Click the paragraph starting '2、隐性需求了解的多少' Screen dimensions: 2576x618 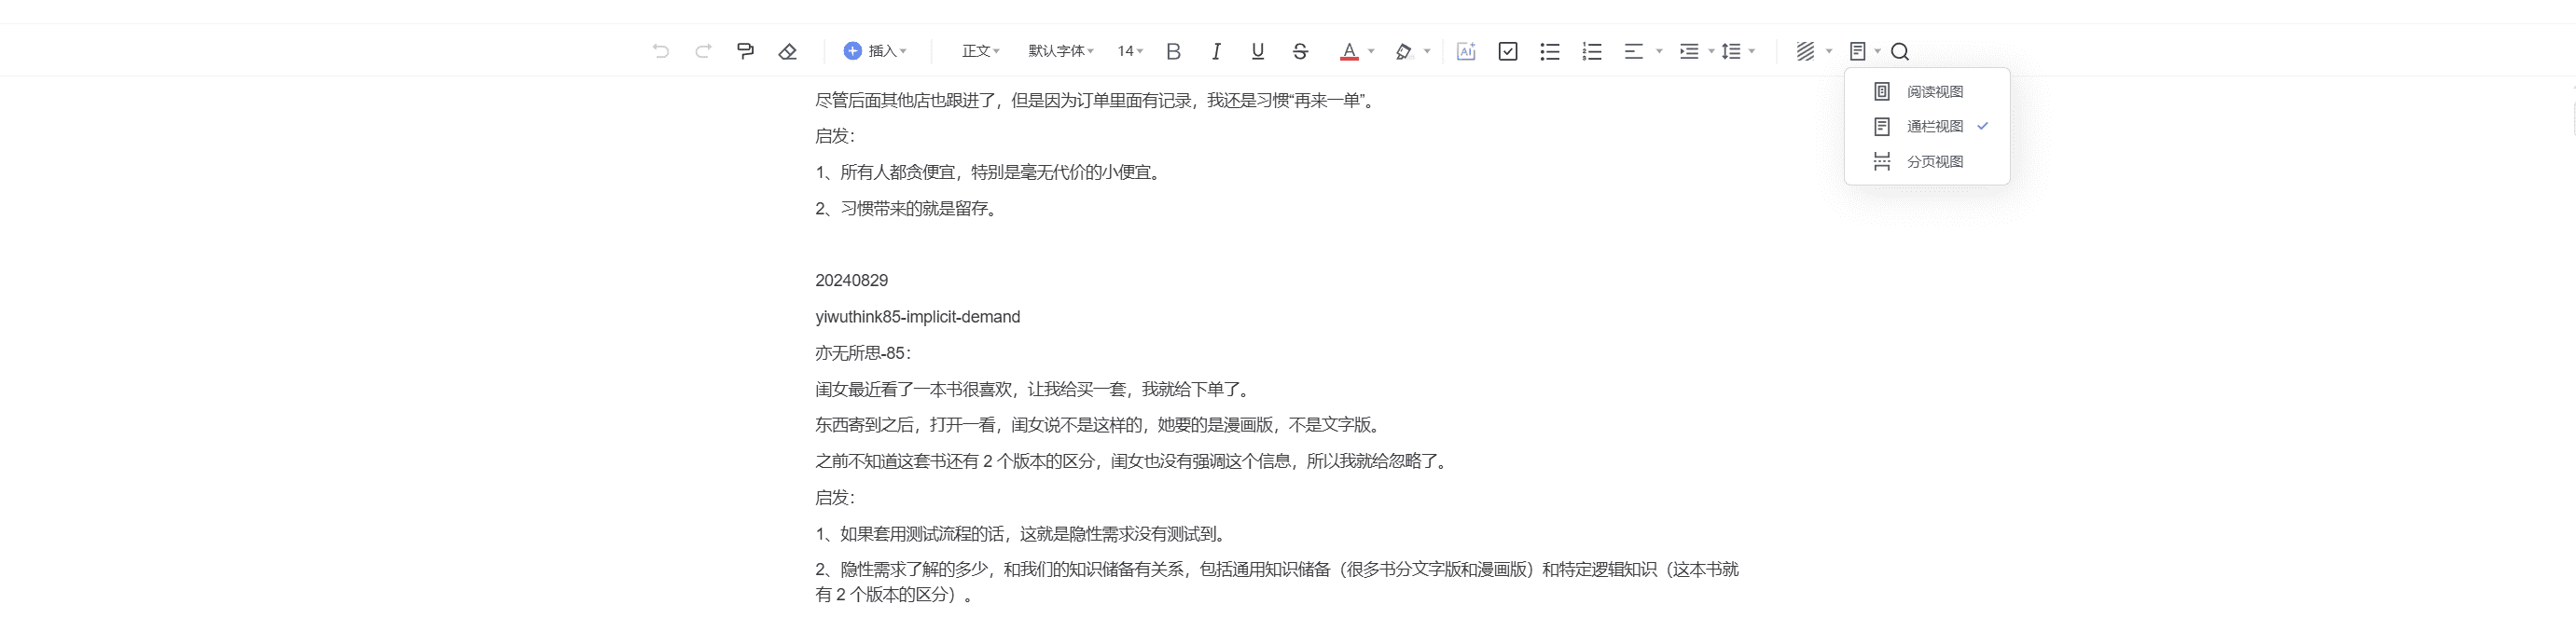1277,582
